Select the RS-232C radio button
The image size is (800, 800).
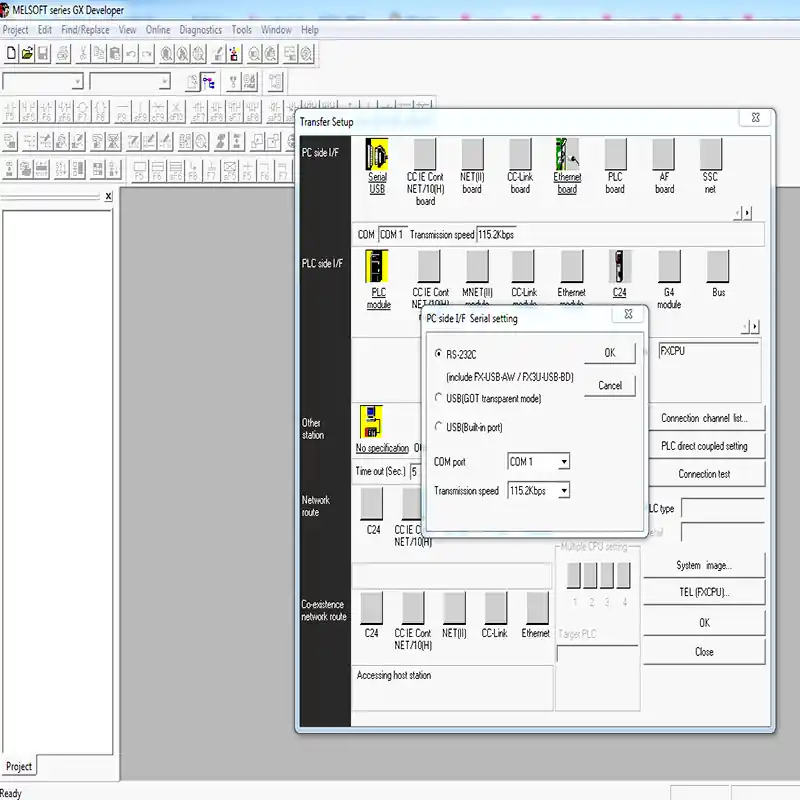pyautogui.click(x=439, y=353)
